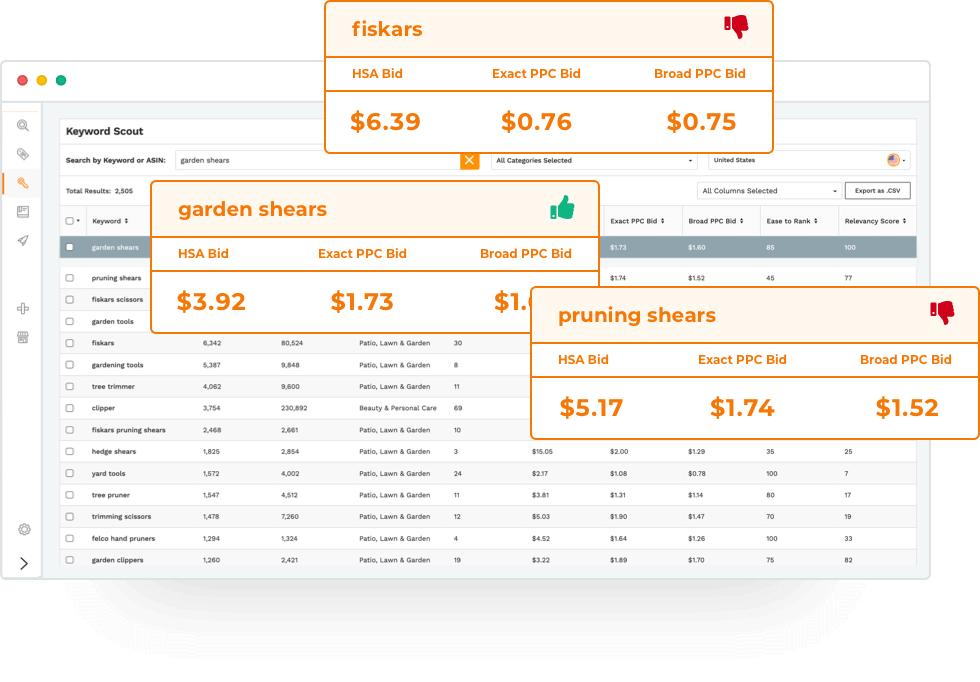Open the United States marketplace dropdown
980x682 pixels.
click(x=809, y=161)
